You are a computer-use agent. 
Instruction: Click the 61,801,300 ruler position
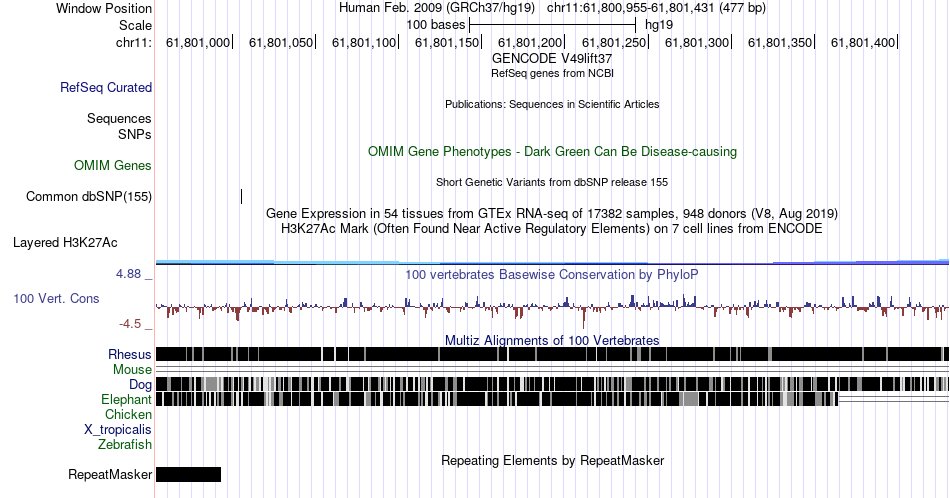pyautogui.click(x=697, y=42)
